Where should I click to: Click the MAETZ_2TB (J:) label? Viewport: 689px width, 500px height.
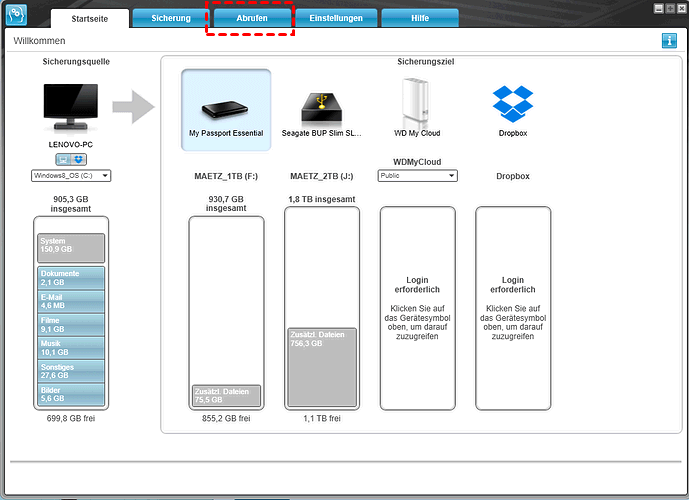[x=322, y=176]
